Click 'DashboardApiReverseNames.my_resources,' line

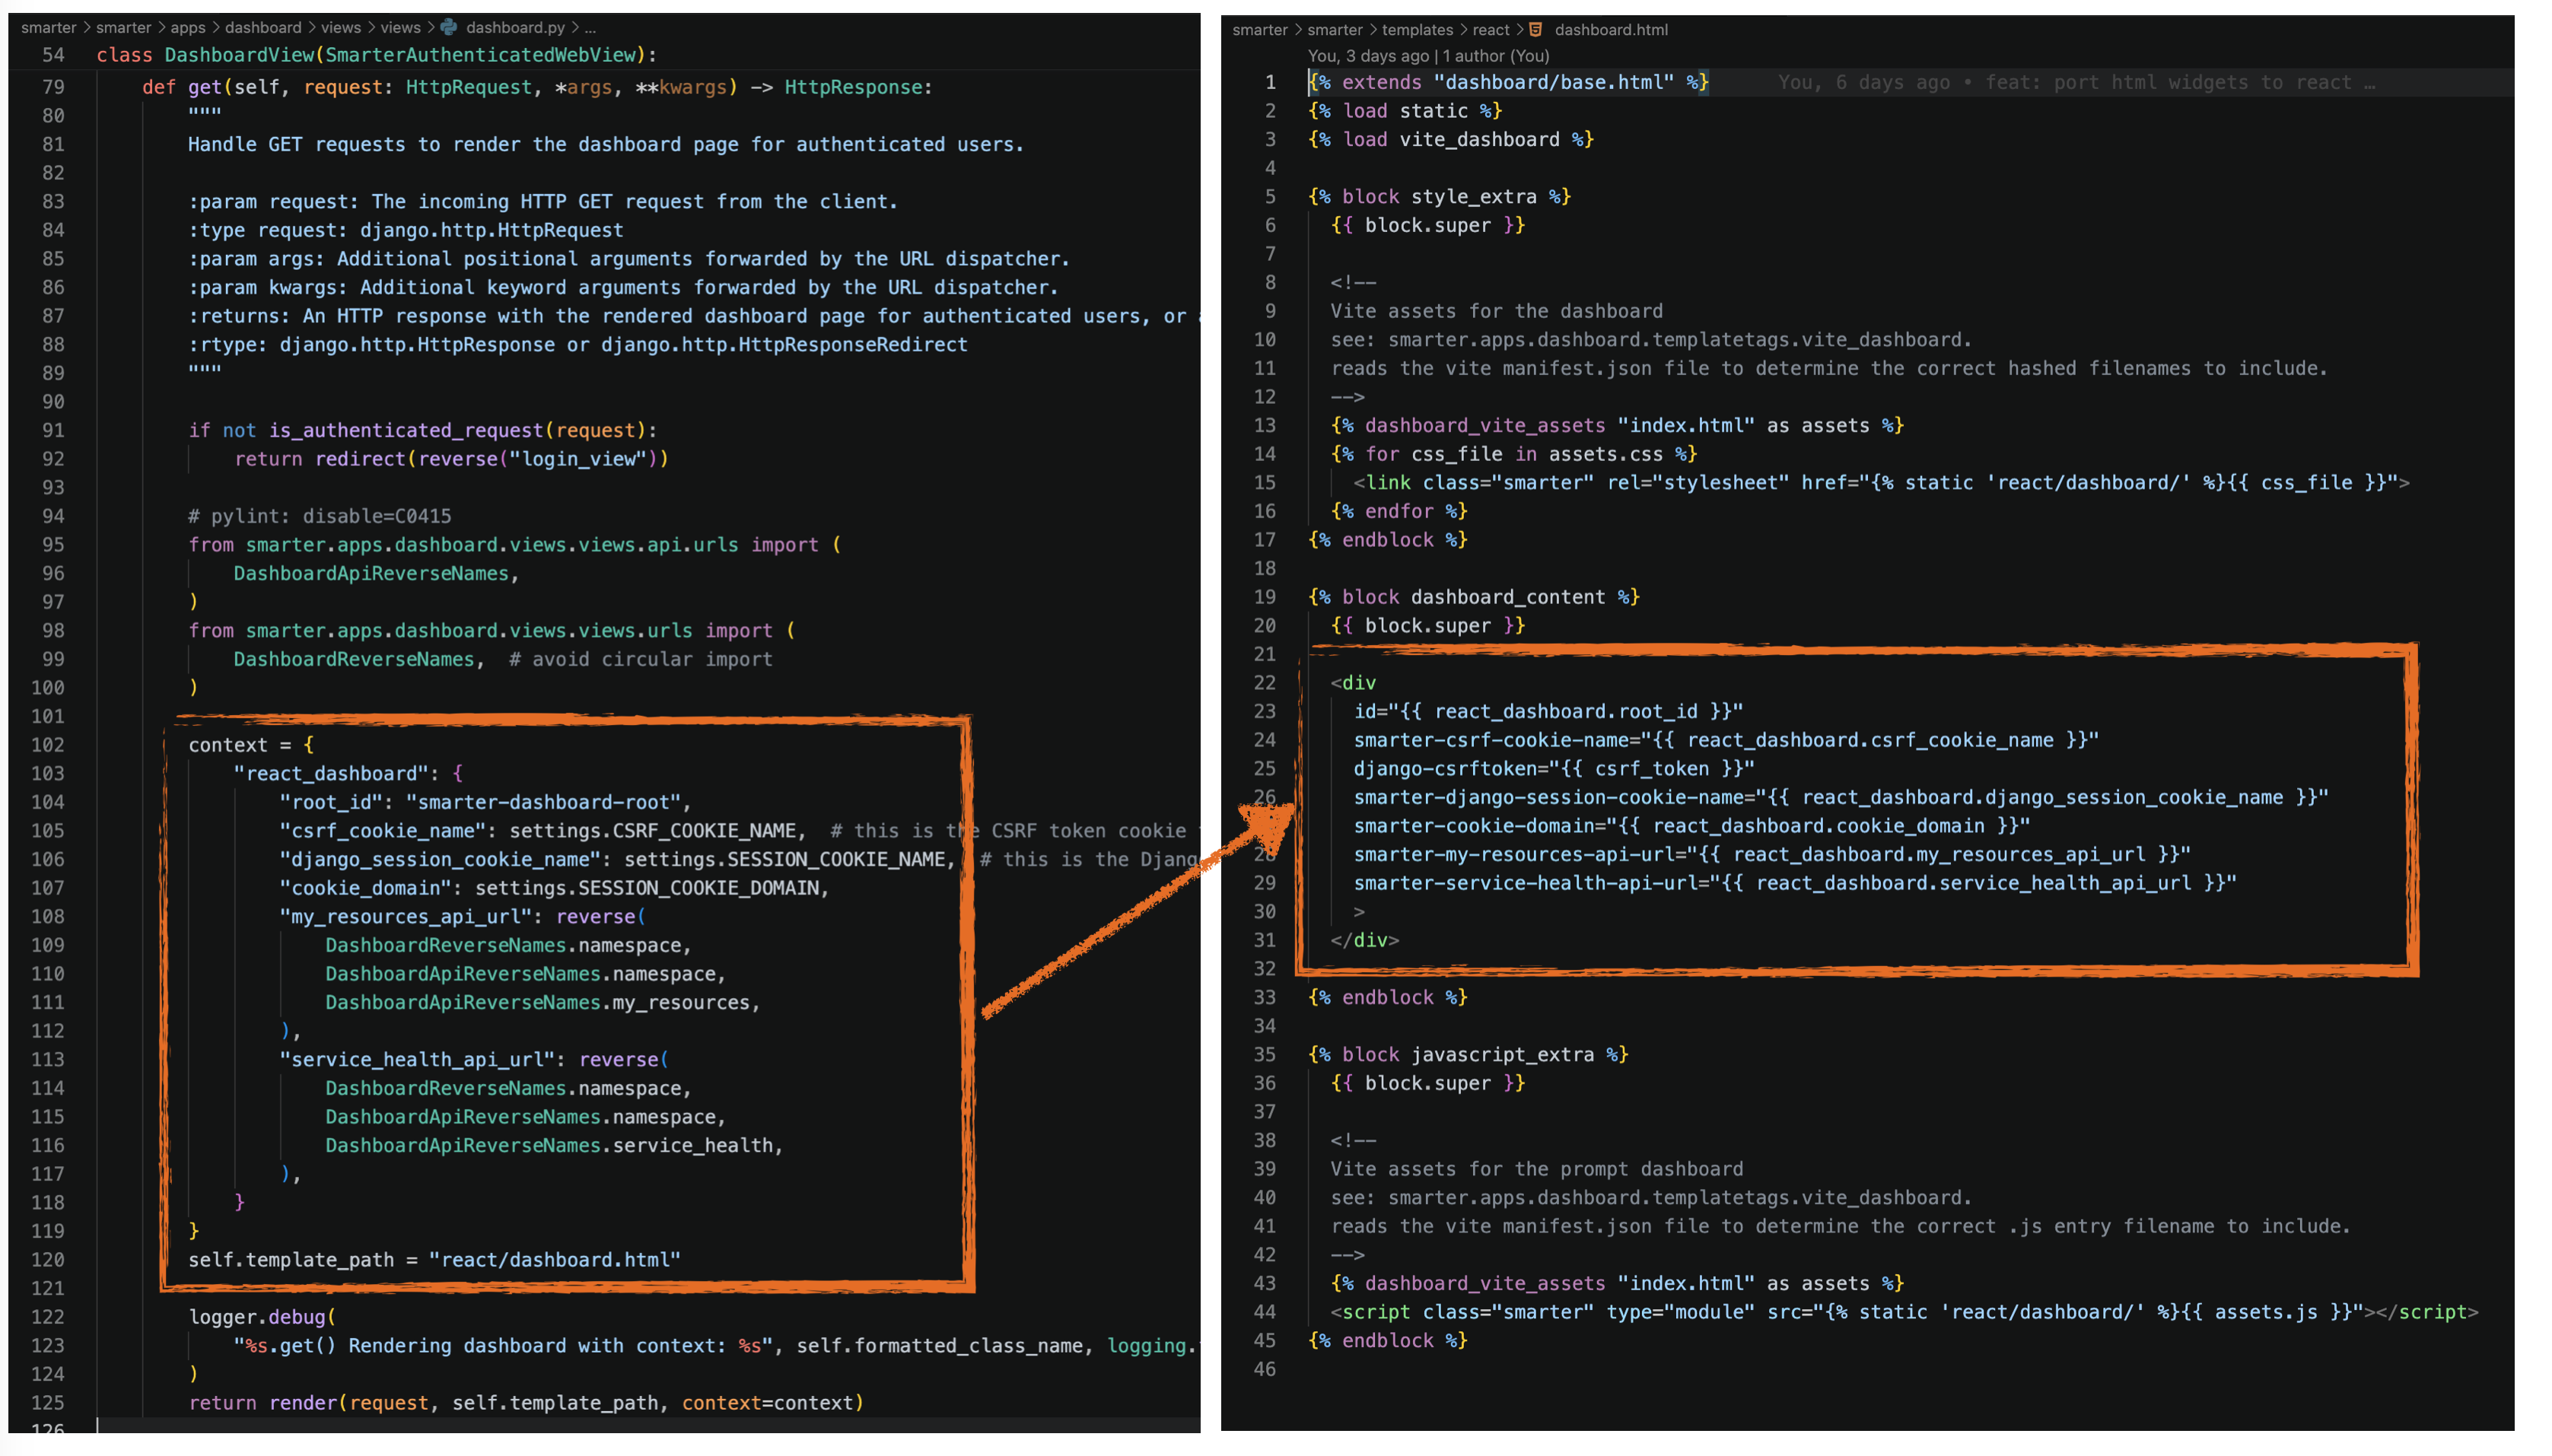point(543,1003)
